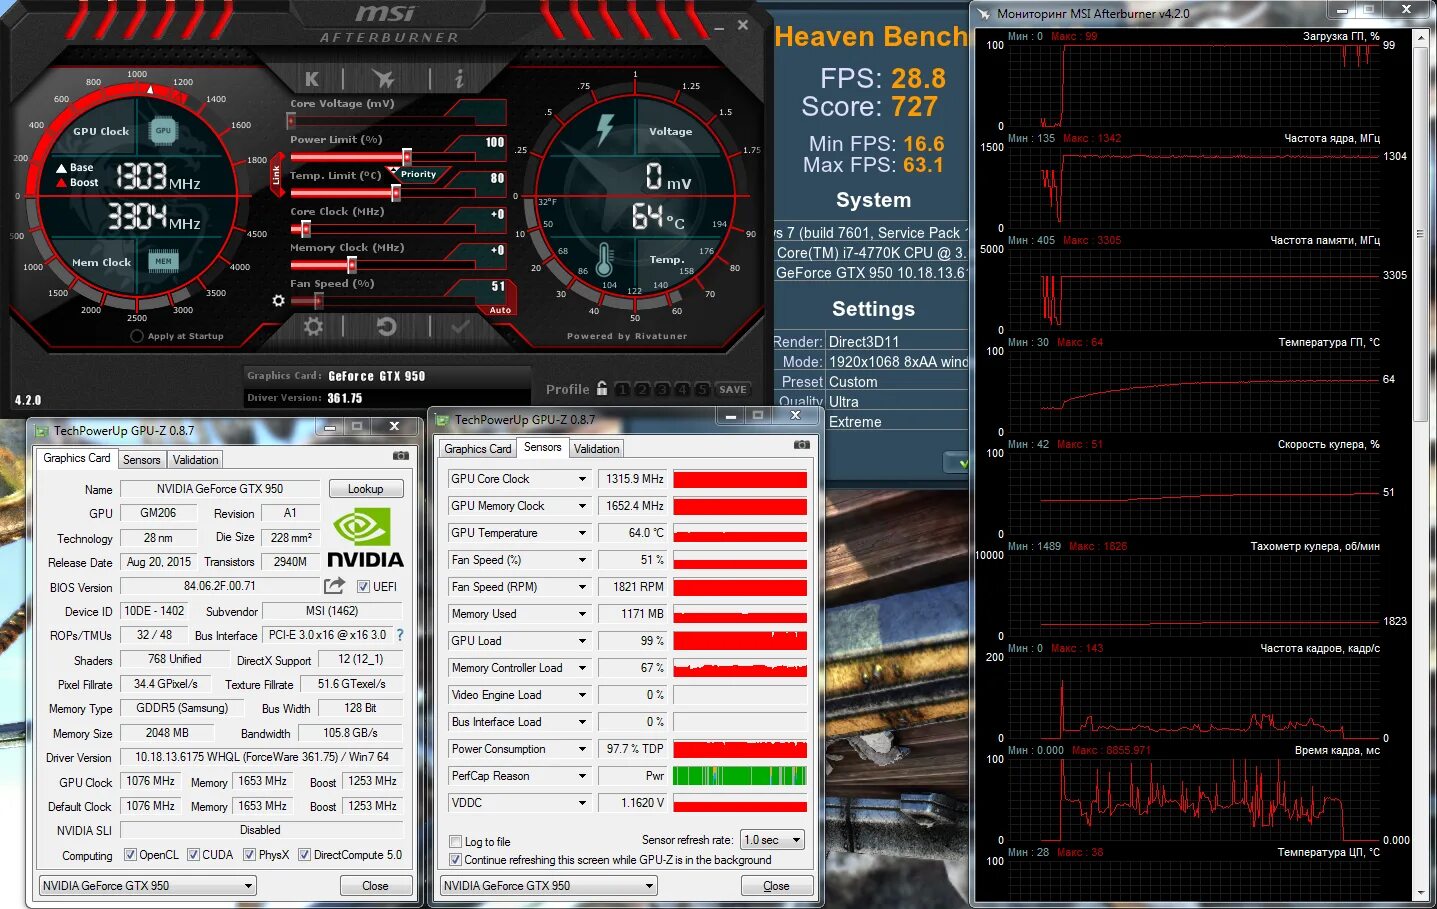Click the BIOS share/export arrow icon
This screenshot has height=909, width=1437.
coord(334,586)
